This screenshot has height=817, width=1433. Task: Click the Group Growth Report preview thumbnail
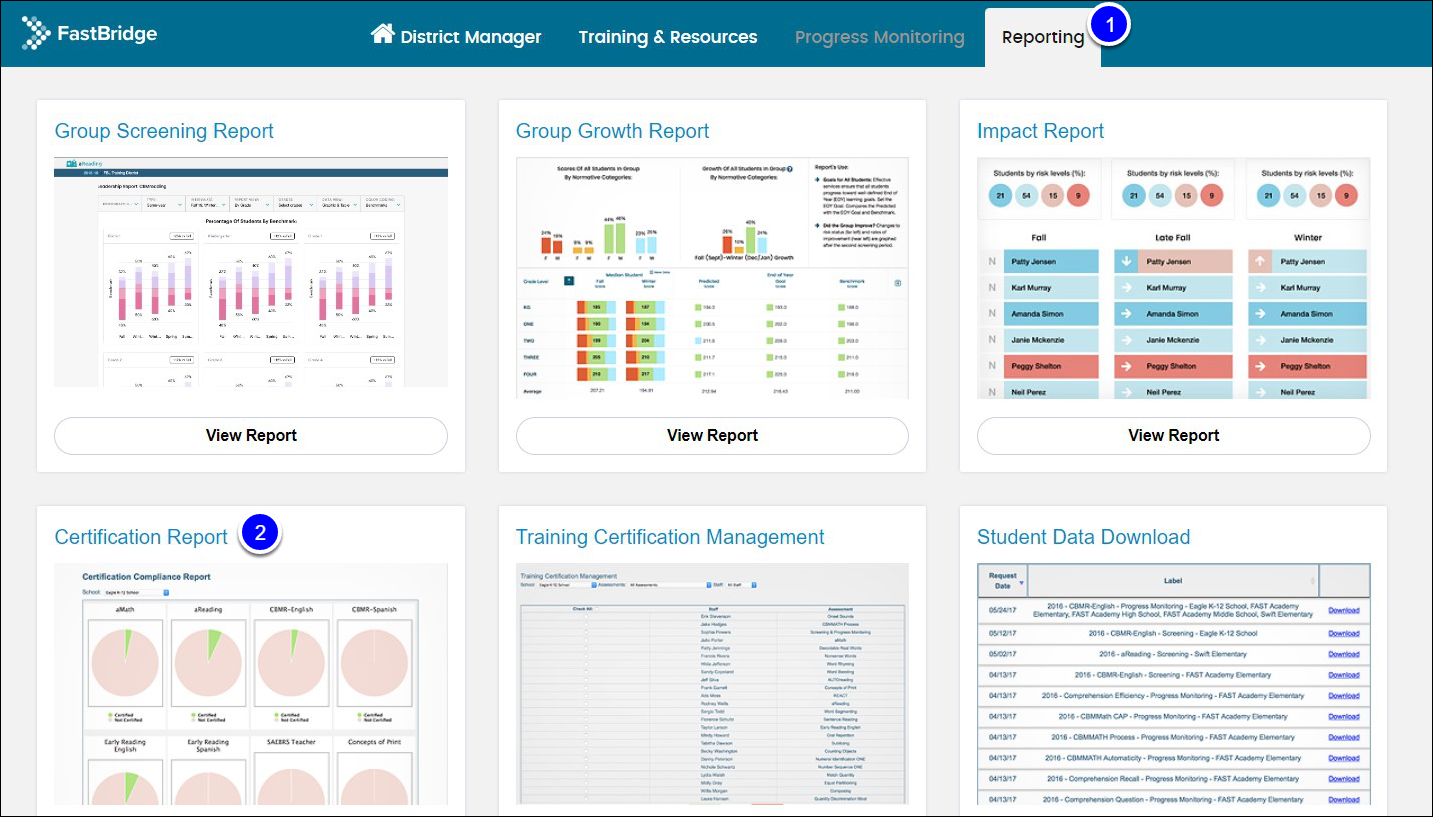[712, 278]
